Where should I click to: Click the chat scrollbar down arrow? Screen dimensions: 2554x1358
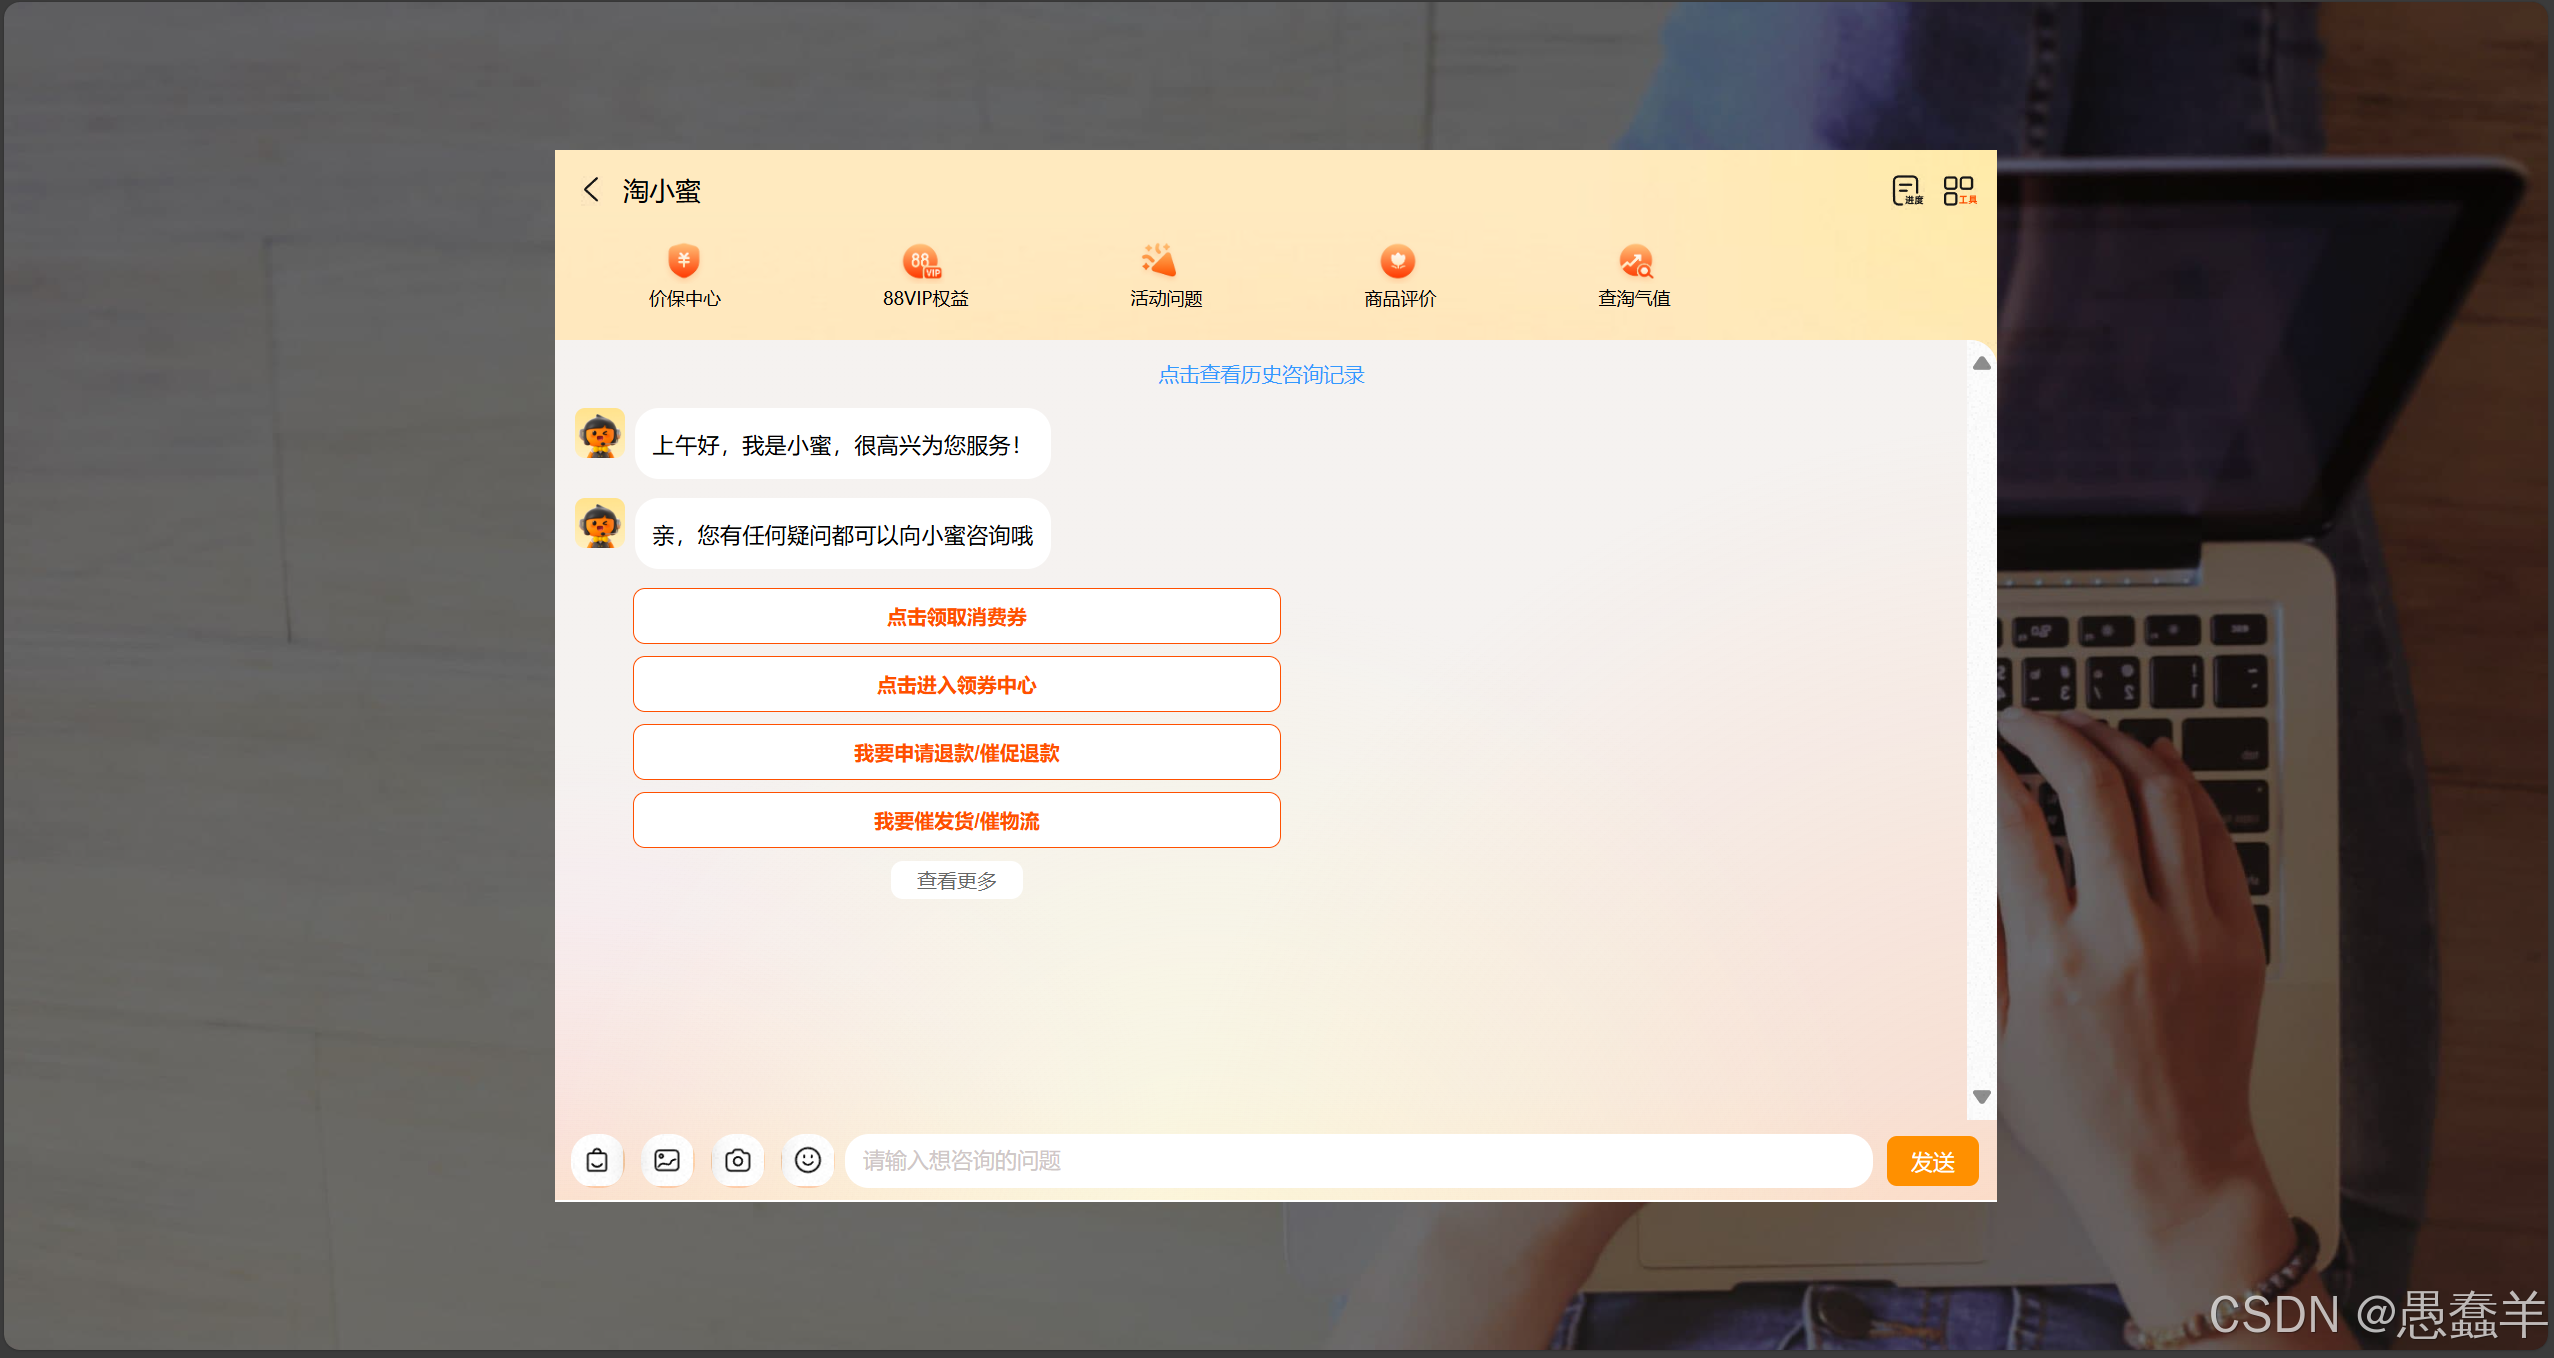point(1981,1097)
